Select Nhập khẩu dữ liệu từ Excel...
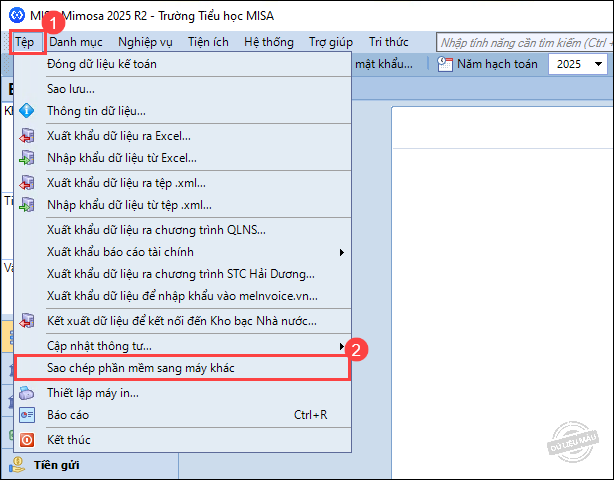614x480 pixels. coord(182,158)
